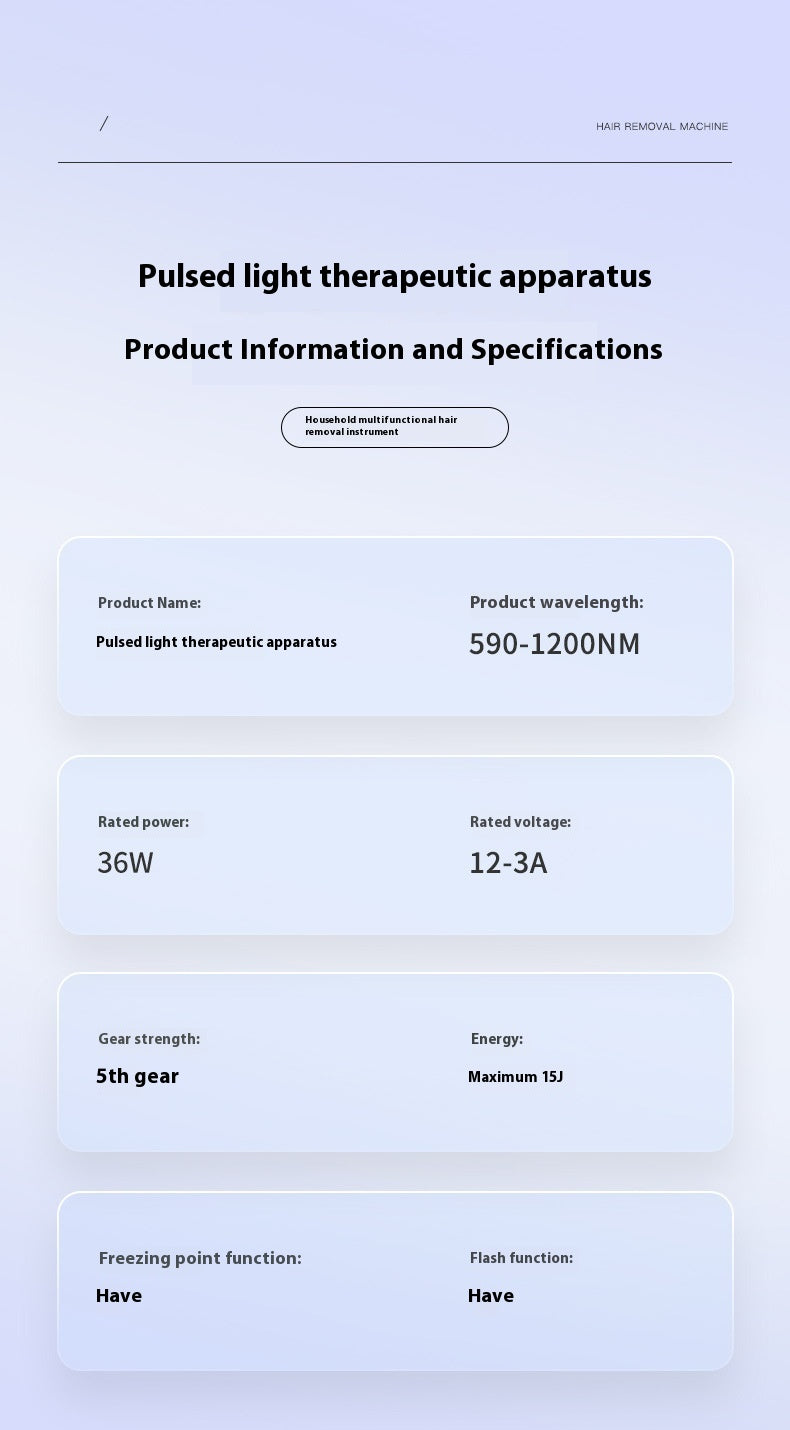Image resolution: width=790 pixels, height=1430 pixels.
Task: Select the 36W power value
Action: tap(125, 862)
